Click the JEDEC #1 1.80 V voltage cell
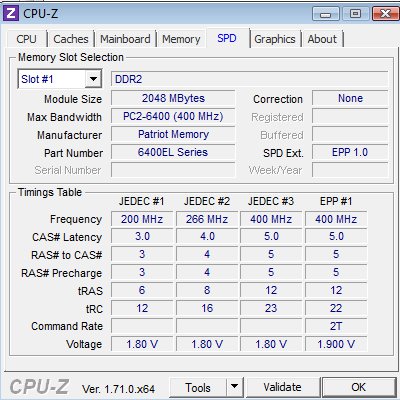The image size is (400, 400). coord(142,344)
